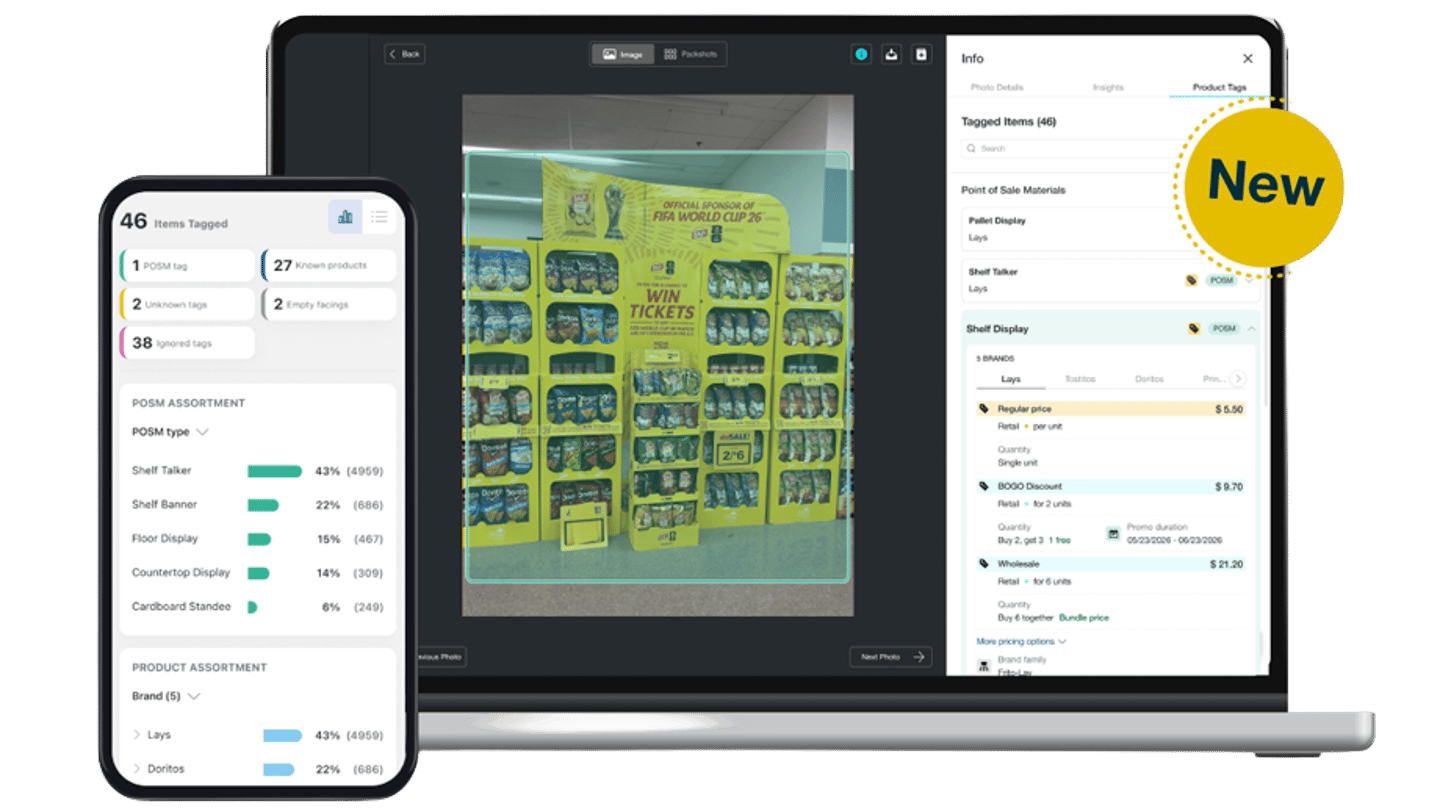The width and height of the screenshot is (1440, 809).
Task: Open the Product Tags tab
Action: (x=1219, y=88)
